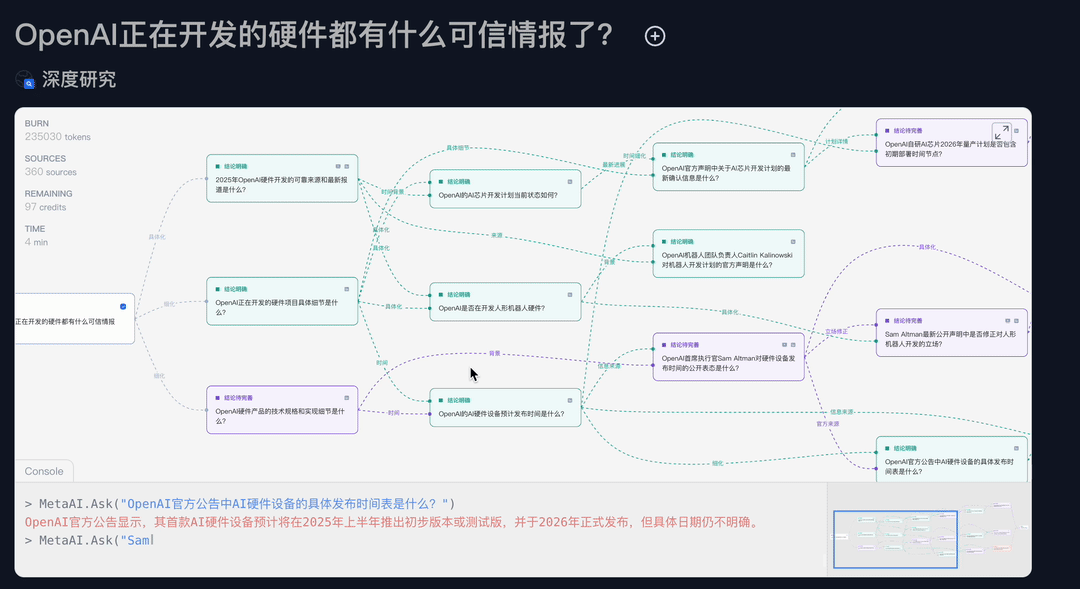Expand the graph with the fullscreen arrows icon
1080x589 pixels.
(1001, 132)
